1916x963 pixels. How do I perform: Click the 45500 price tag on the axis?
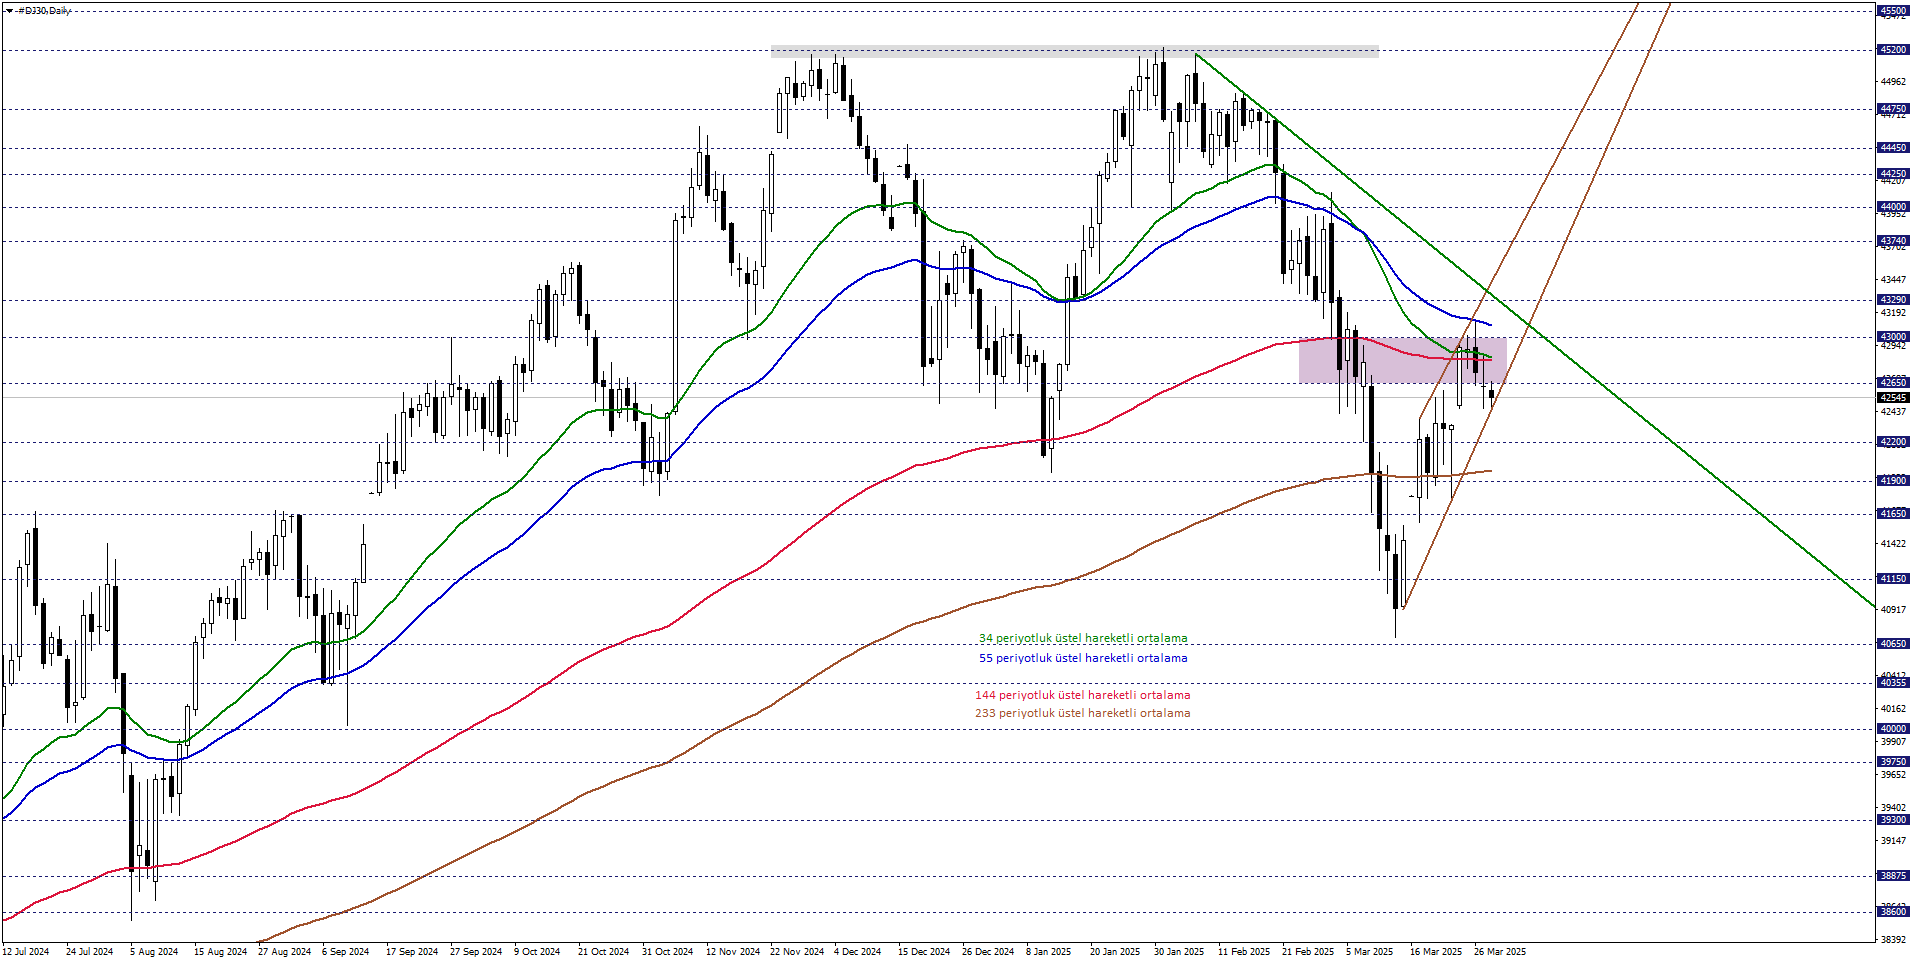1893,11
